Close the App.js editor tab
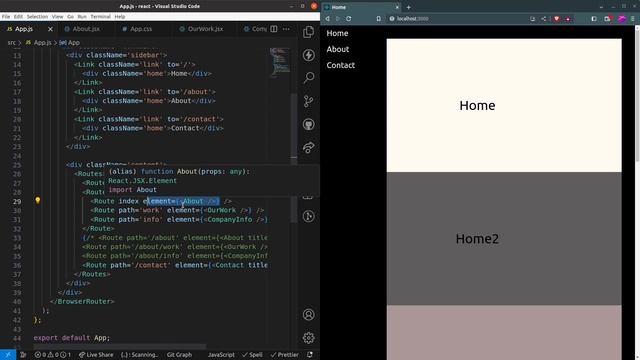Image resolution: width=640 pixels, height=360 pixels. [50, 29]
